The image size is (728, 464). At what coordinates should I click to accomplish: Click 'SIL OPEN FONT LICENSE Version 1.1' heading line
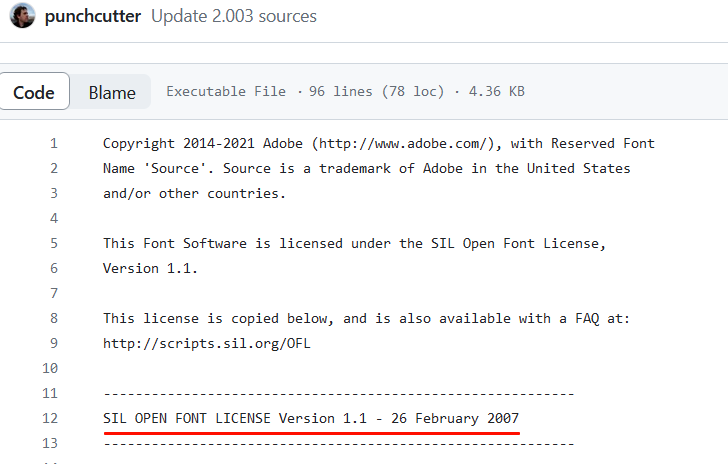311,418
